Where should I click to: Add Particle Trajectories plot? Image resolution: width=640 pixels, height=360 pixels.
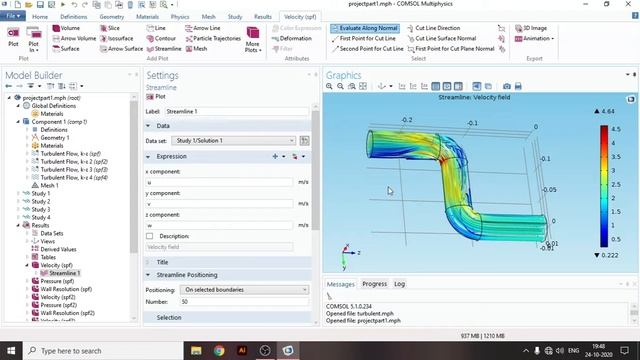coord(213,38)
